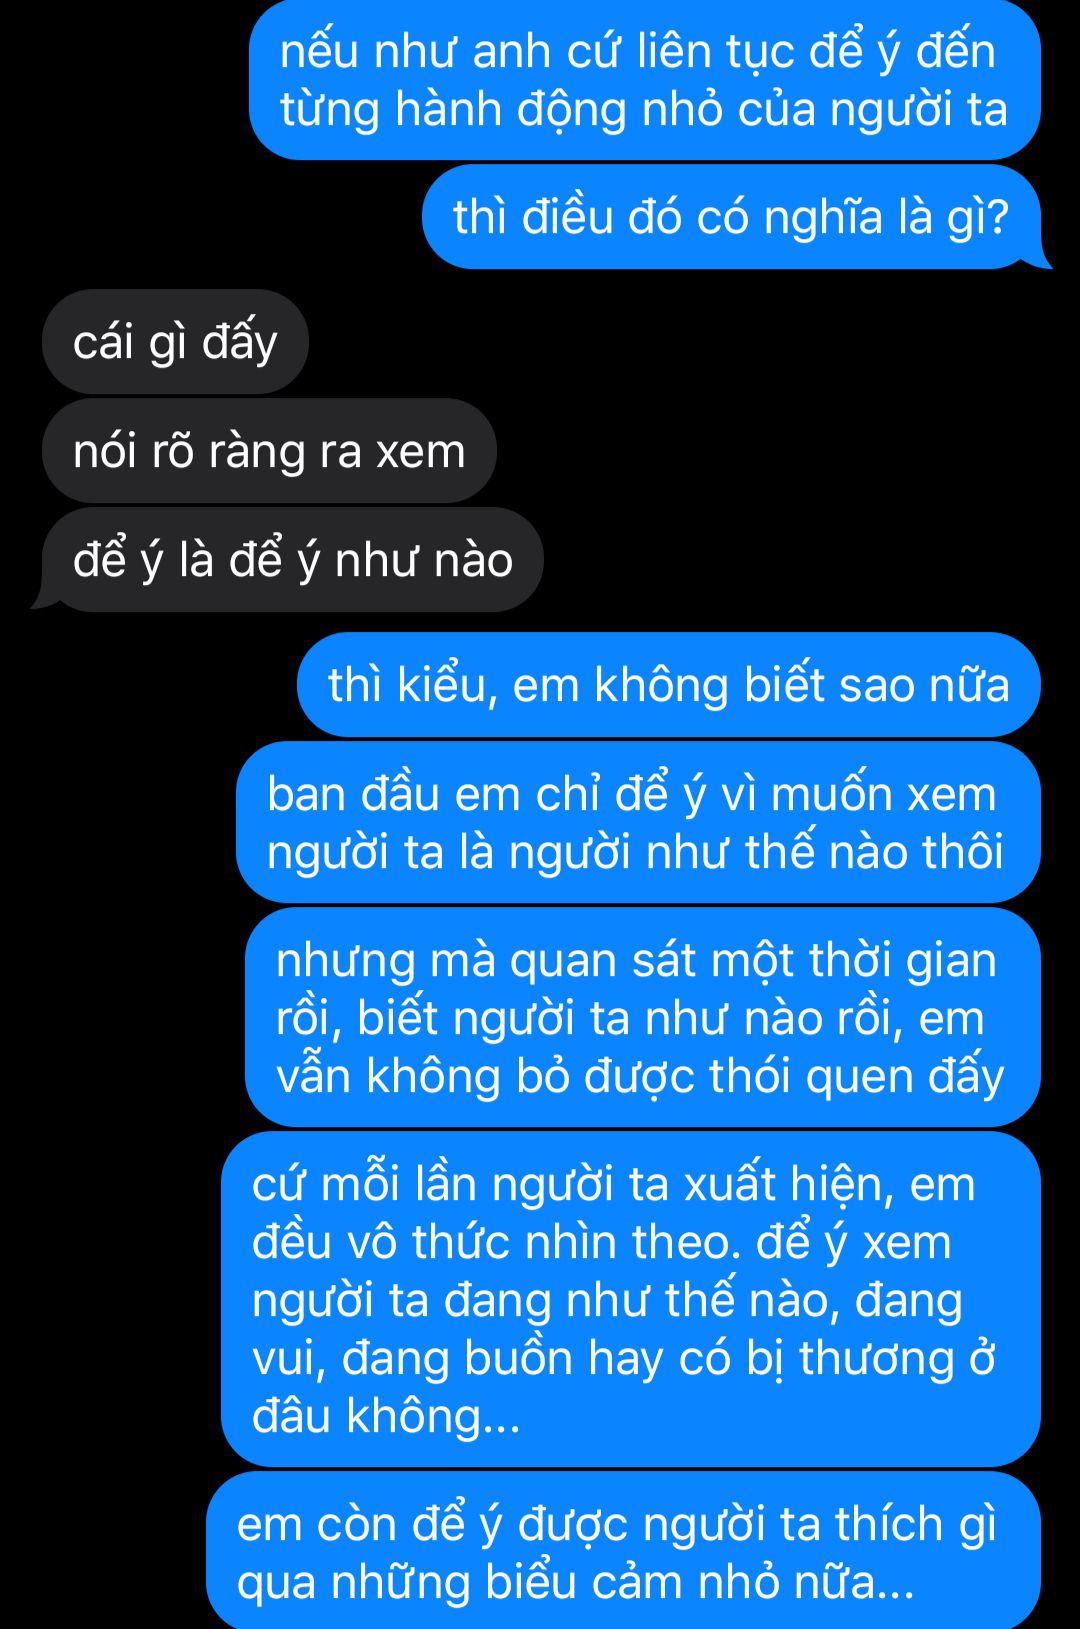Select the 'nói rõ ràng ra xem' message
1080x1629 pixels.
269,451
